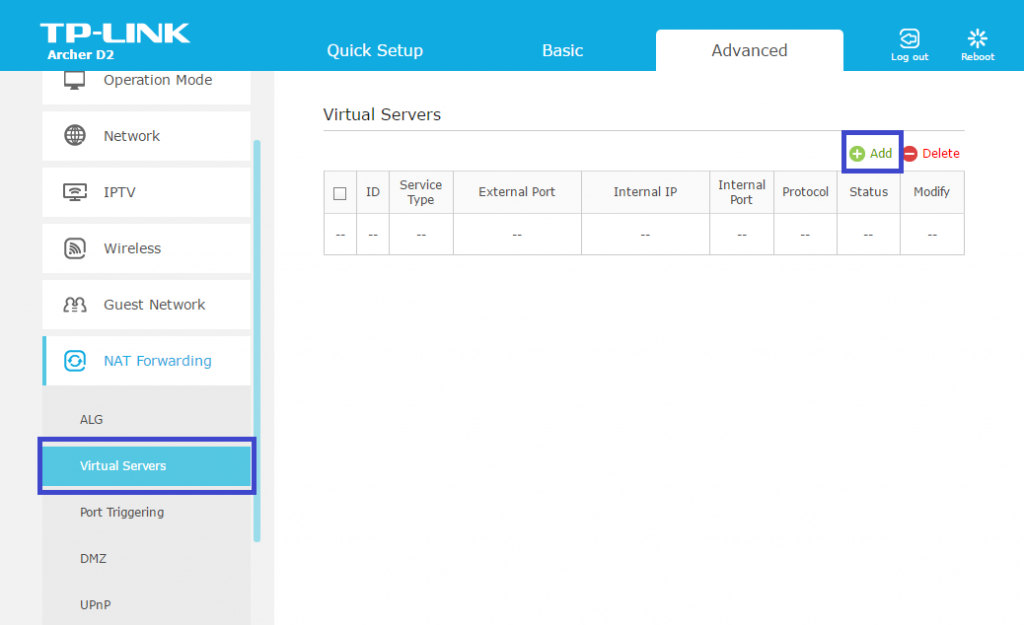Viewport: 1024px width, 625px height.
Task: Go to the DMZ settings page
Action: pos(93,559)
